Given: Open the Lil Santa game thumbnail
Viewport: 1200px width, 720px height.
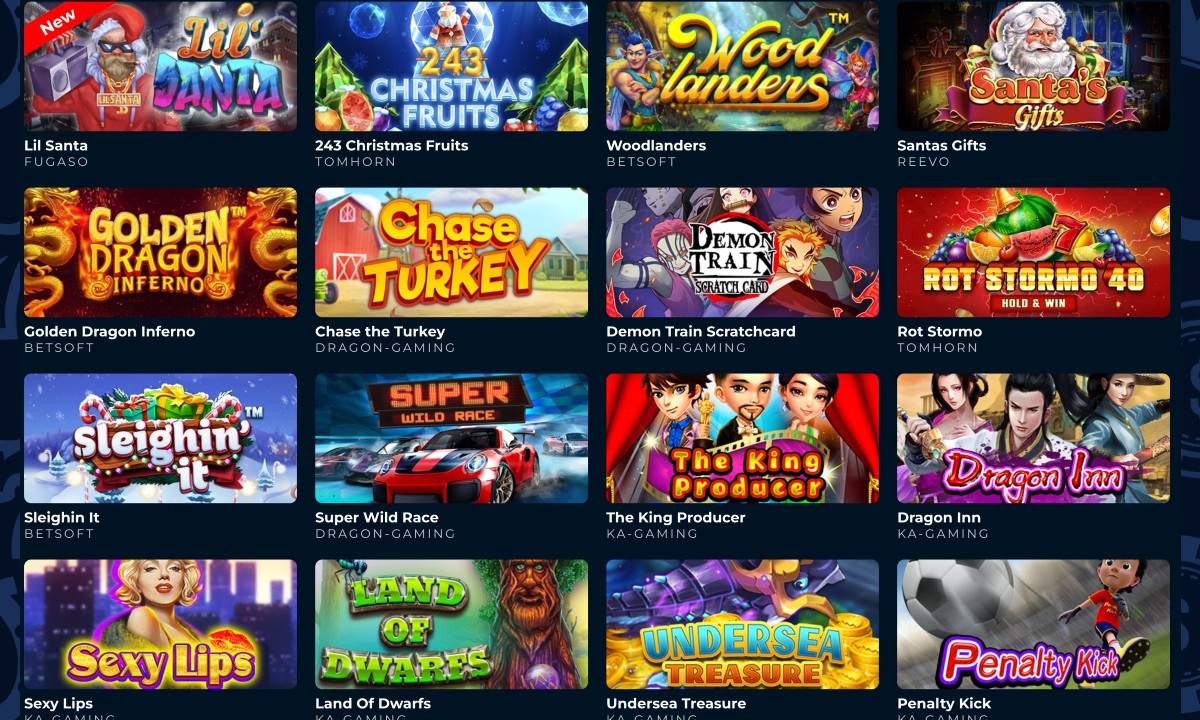Looking at the screenshot, I should (x=160, y=66).
